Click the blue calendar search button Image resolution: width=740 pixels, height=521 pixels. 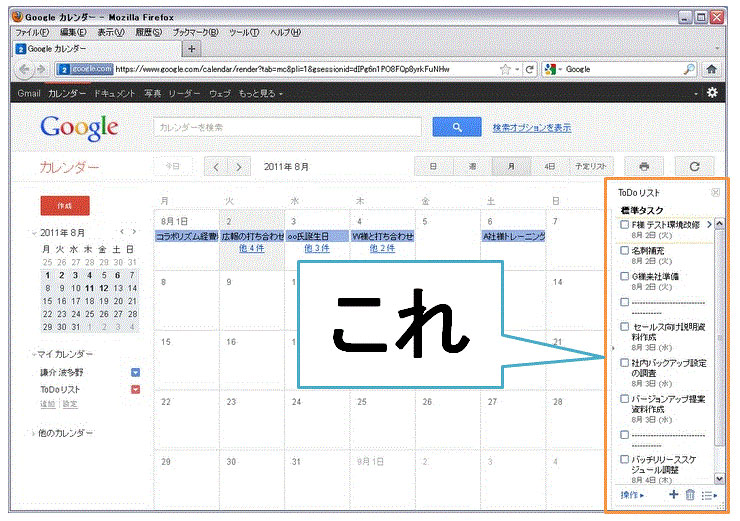[457, 127]
